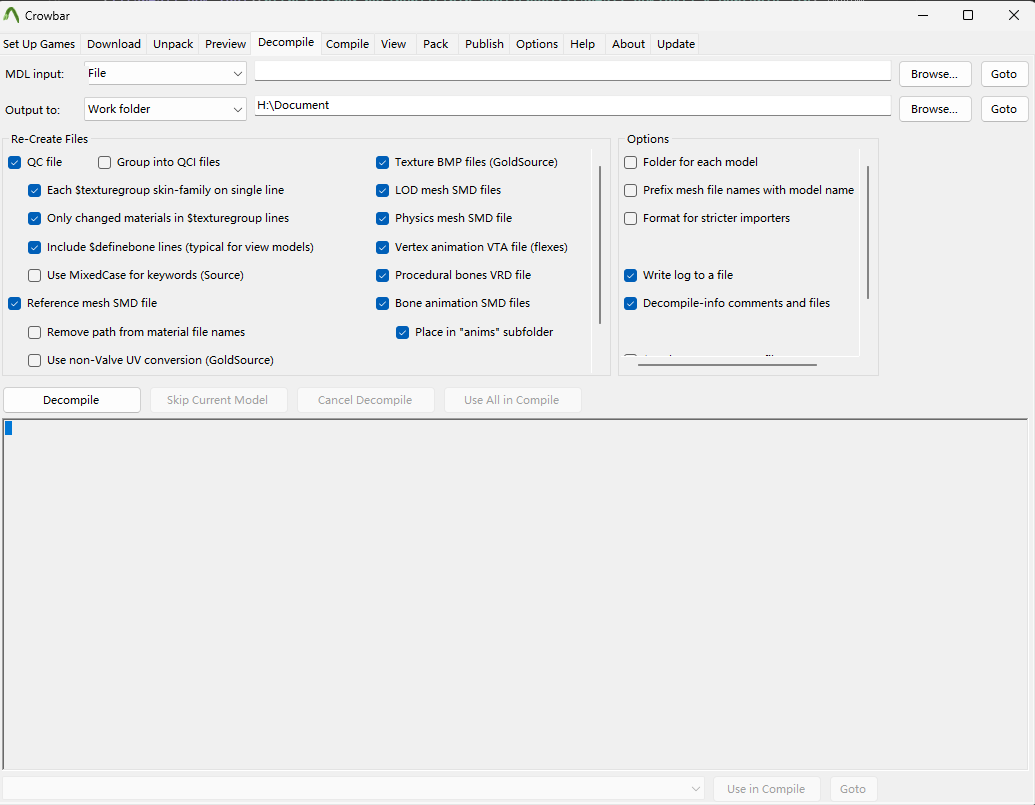
Task: Click Goto button for Output to path
Action: [x=1003, y=109]
